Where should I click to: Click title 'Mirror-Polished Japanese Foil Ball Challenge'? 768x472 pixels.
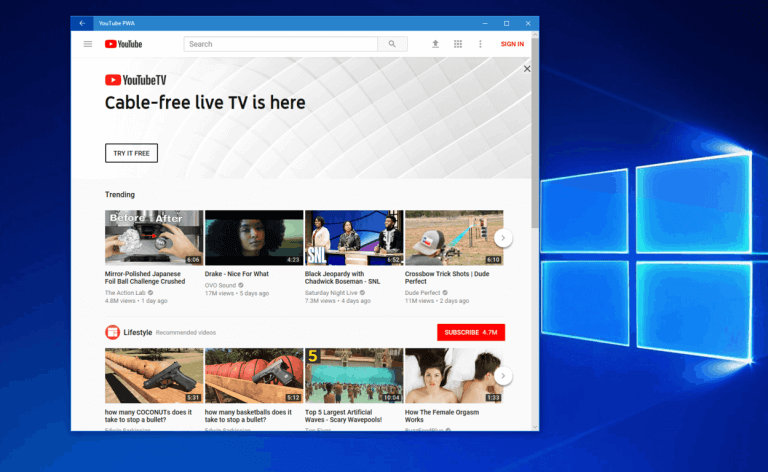145,278
